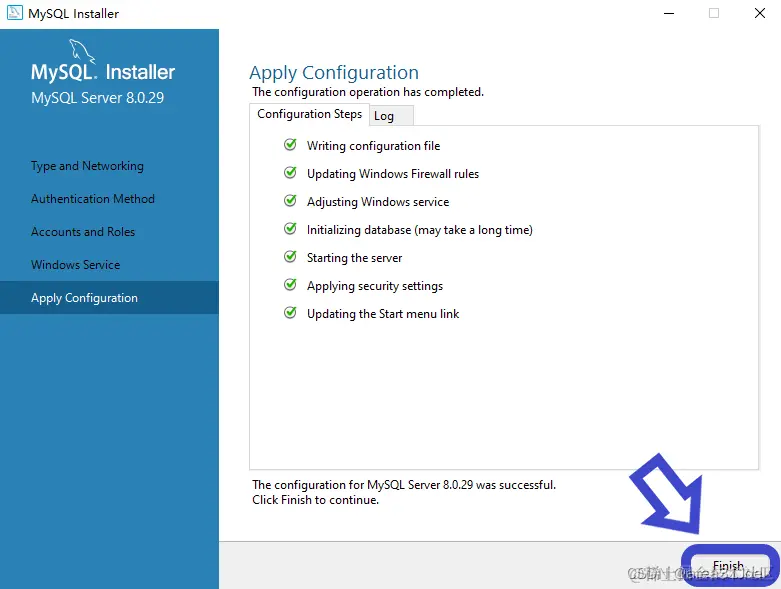Select 'Updating Windows Firewall rules' step text
The height and width of the screenshot is (589, 781).
[x=393, y=174]
